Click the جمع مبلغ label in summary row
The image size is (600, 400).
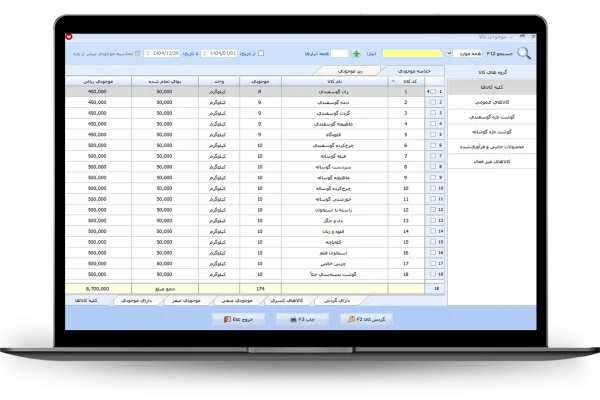point(165,289)
